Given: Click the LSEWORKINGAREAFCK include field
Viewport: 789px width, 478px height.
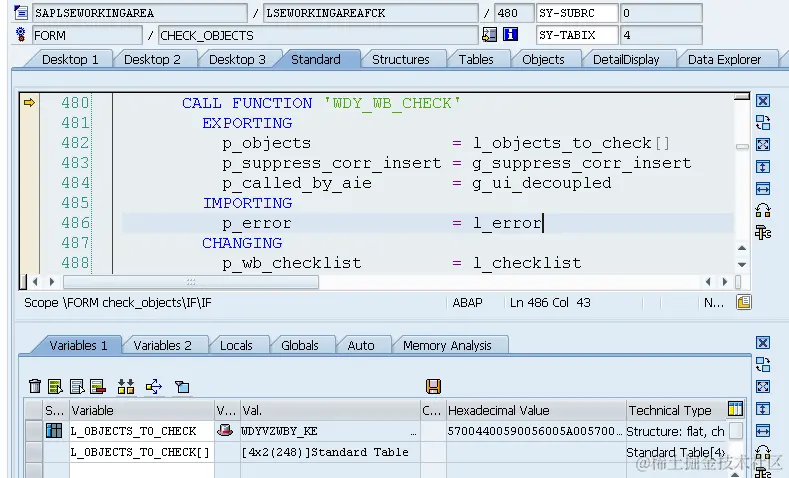Looking at the screenshot, I should point(371,13).
